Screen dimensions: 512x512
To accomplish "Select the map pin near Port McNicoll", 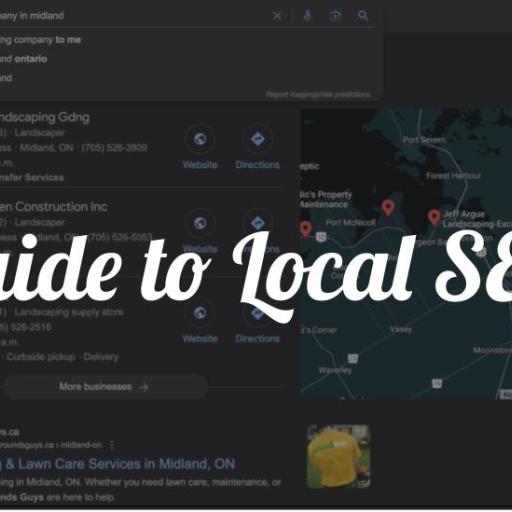I will pos(388,207).
